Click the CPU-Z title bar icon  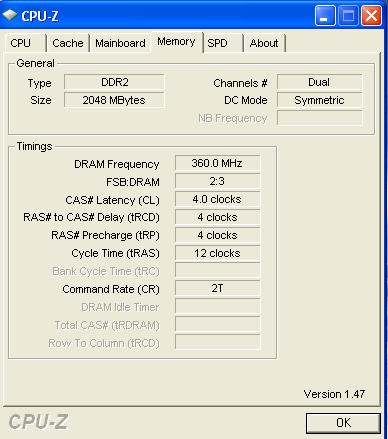9,15
